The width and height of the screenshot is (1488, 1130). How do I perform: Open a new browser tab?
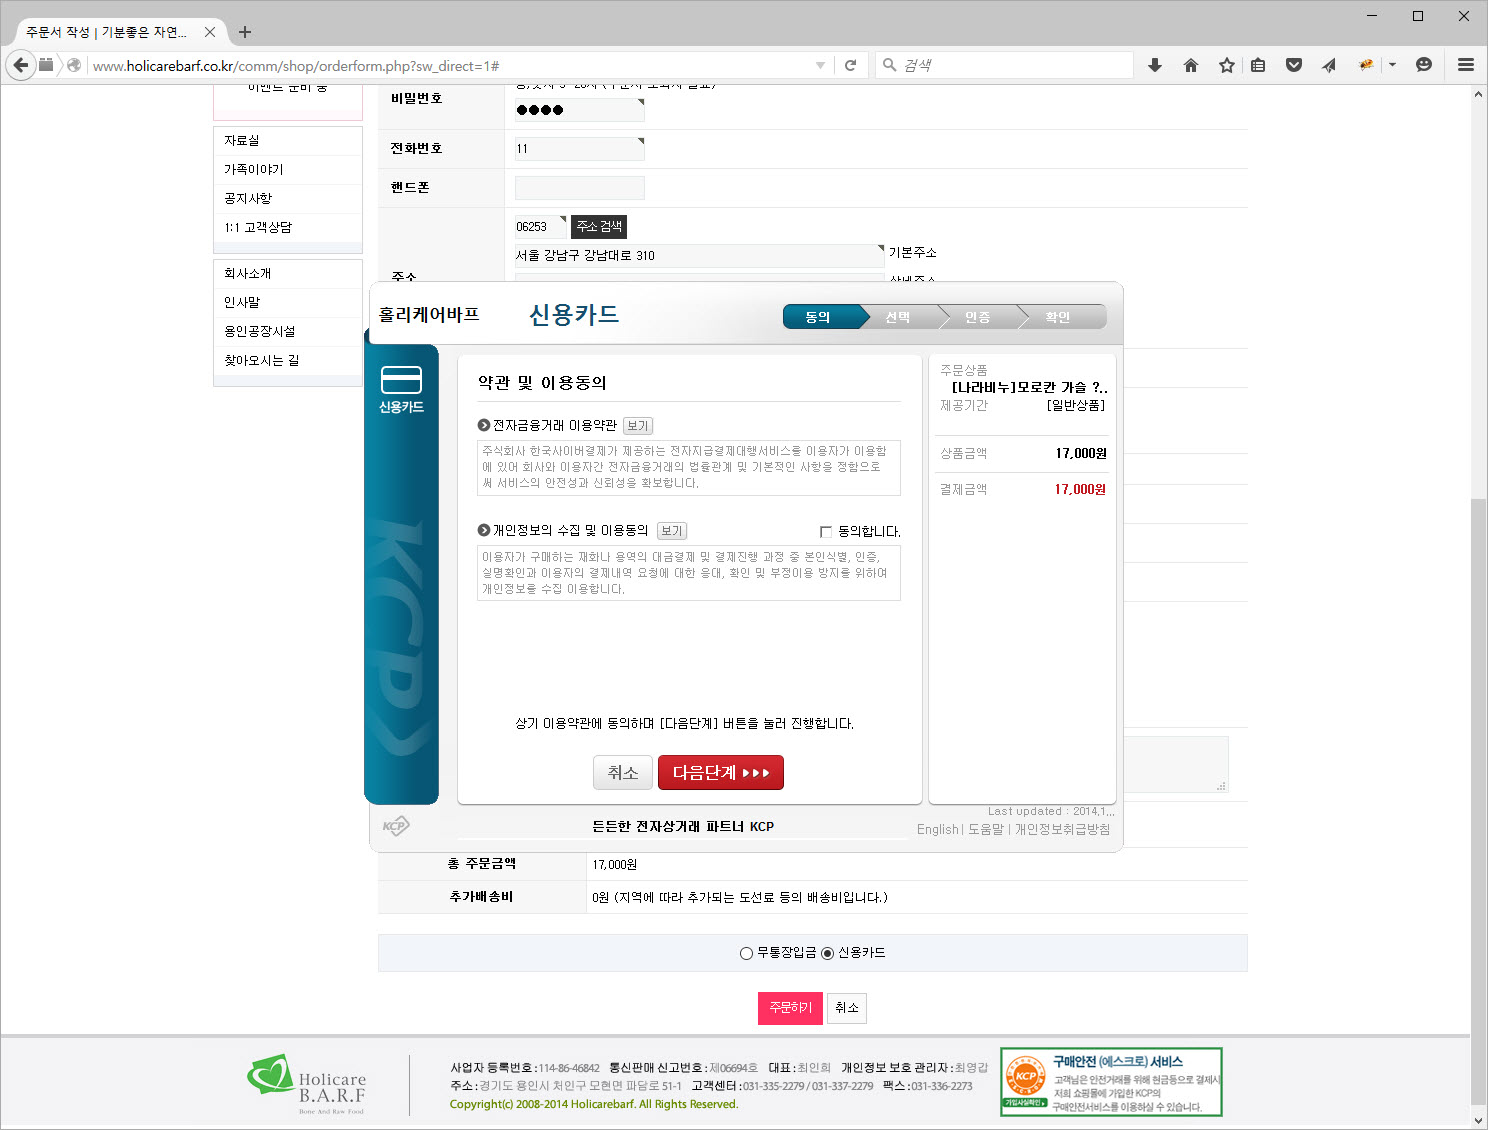pos(245,32)
